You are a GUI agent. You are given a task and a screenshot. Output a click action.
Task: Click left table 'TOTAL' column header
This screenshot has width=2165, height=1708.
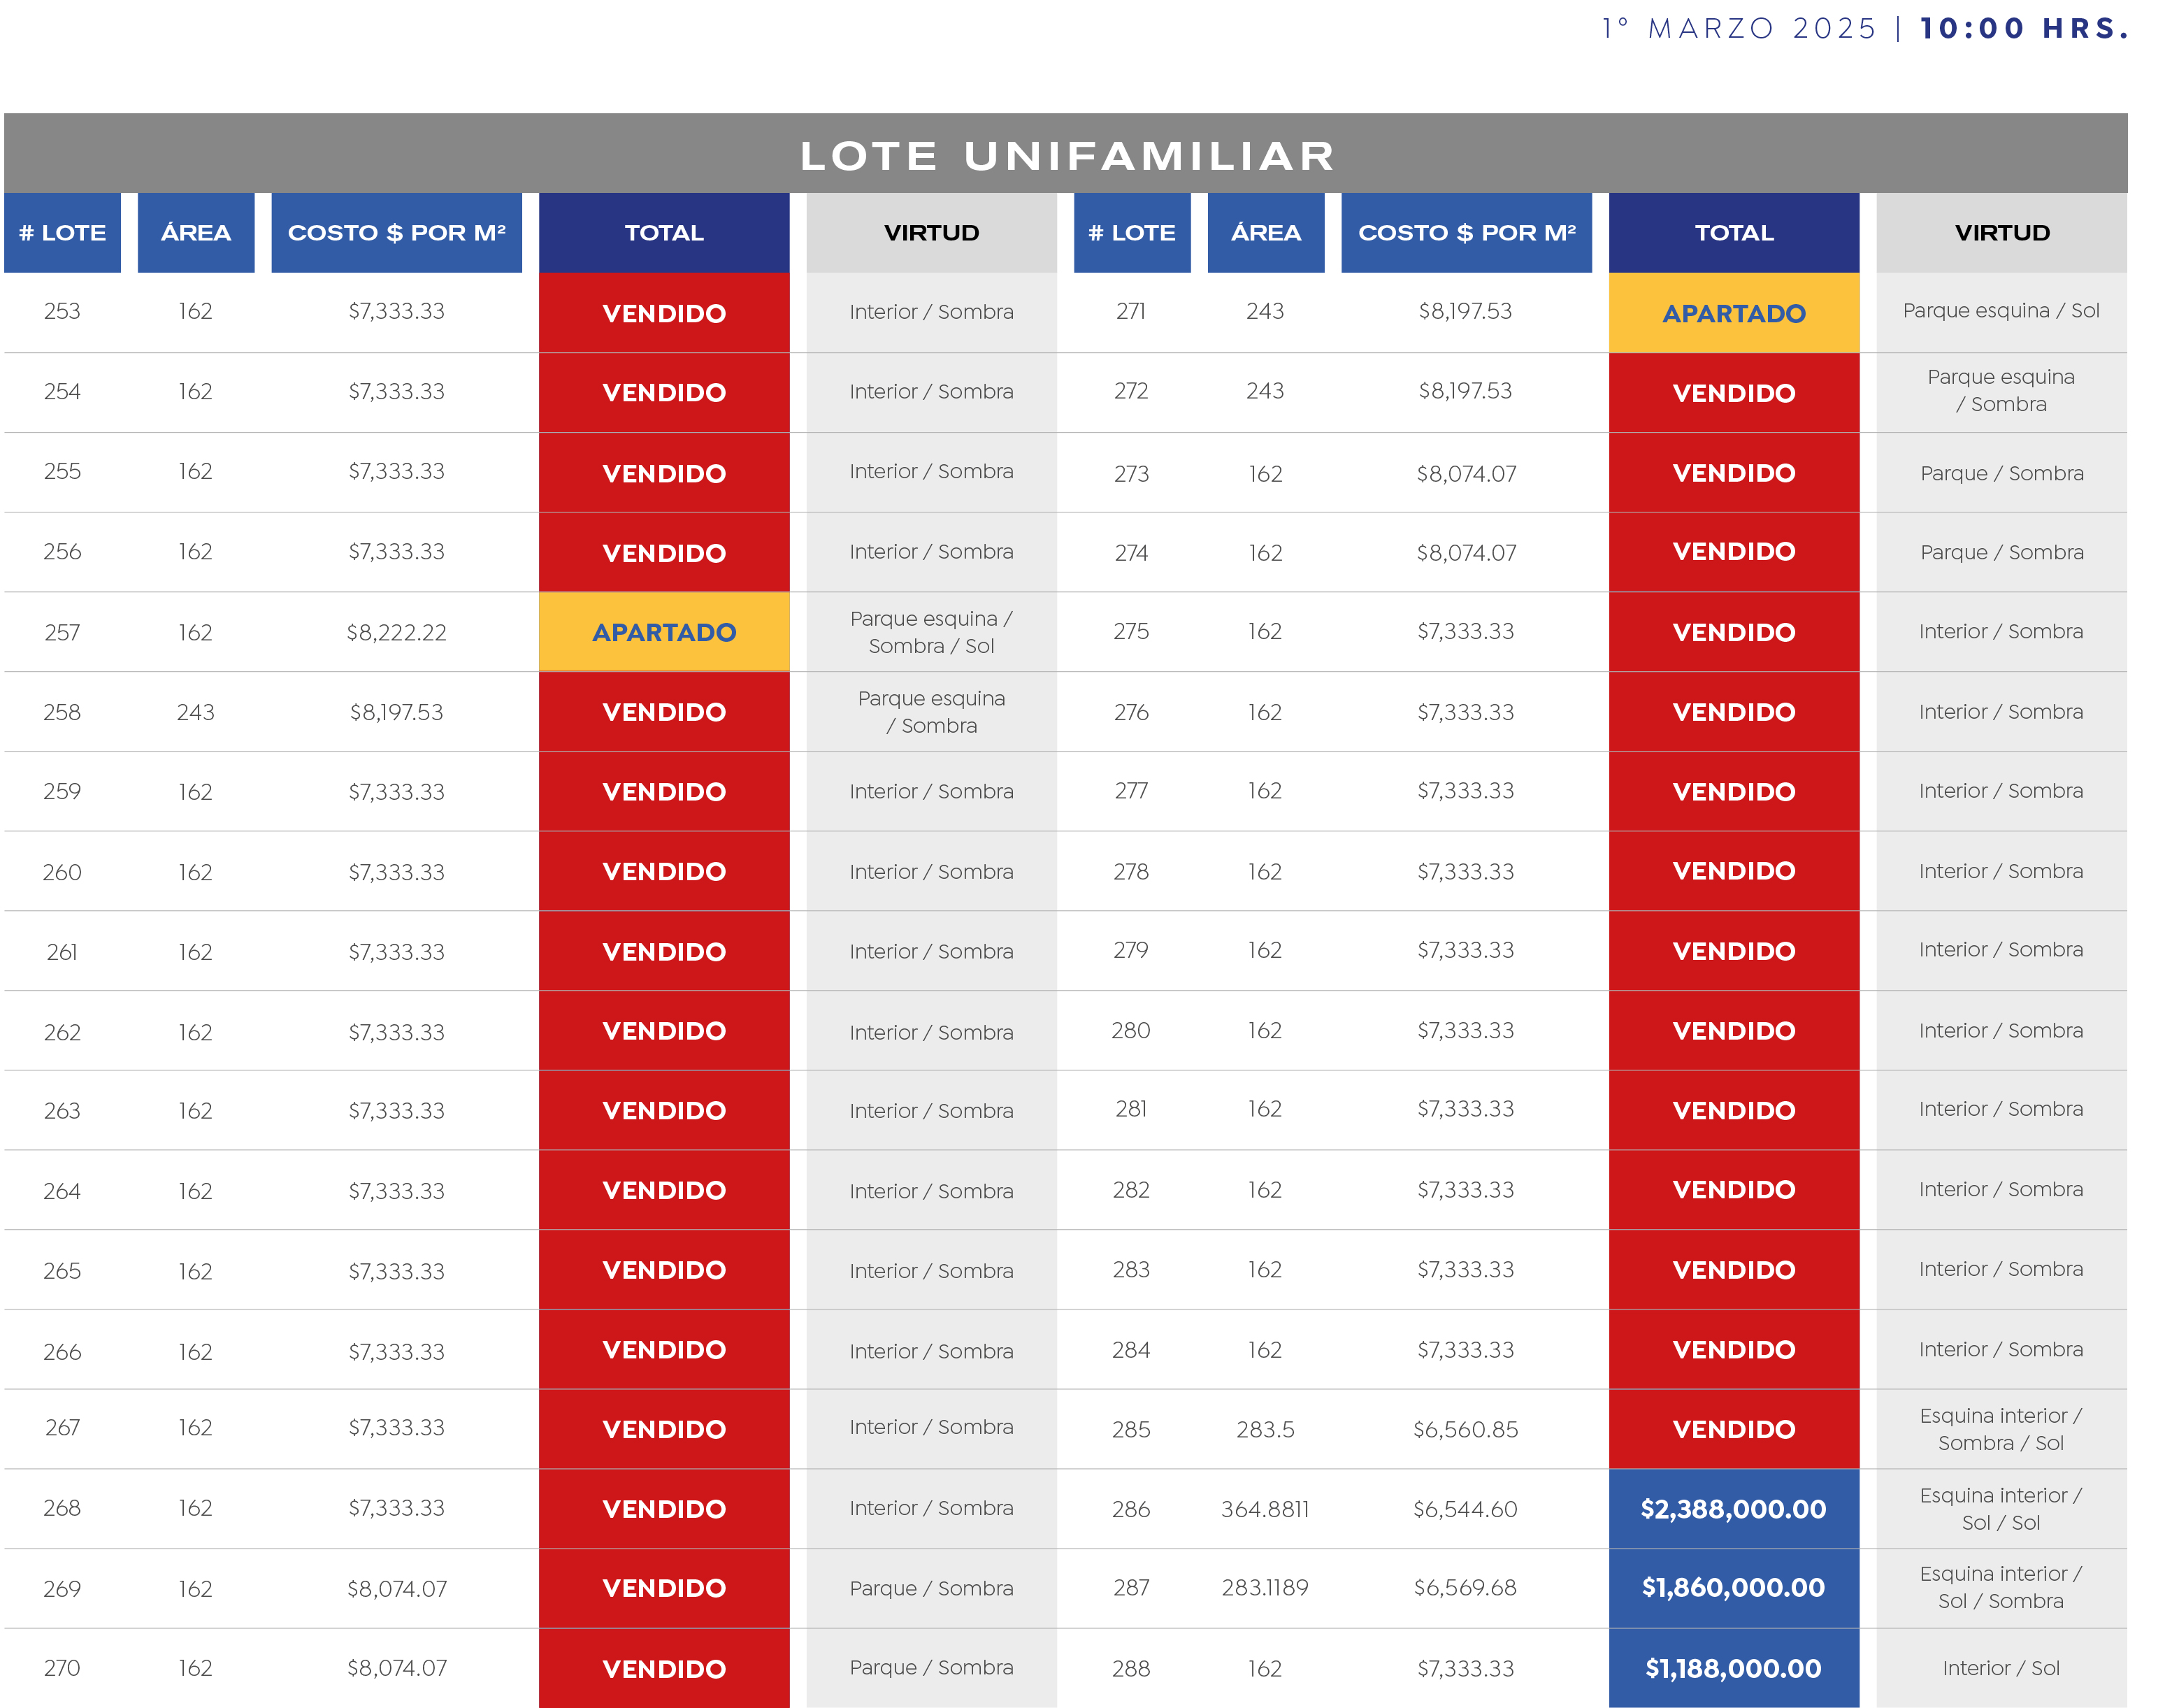(x=664, y=233)
